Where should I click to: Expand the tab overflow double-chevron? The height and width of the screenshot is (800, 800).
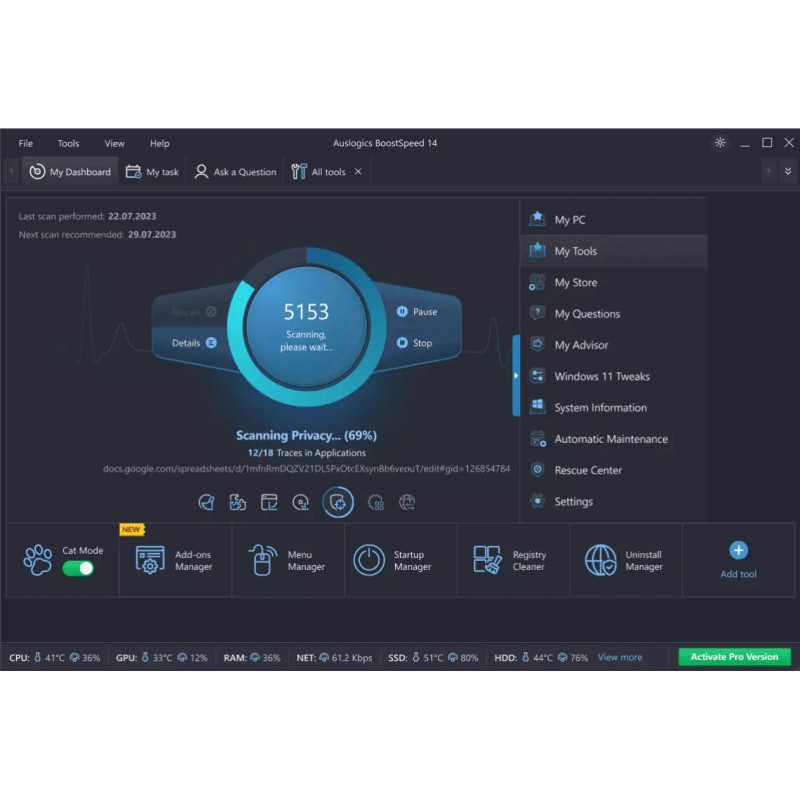tap(787, 172)
